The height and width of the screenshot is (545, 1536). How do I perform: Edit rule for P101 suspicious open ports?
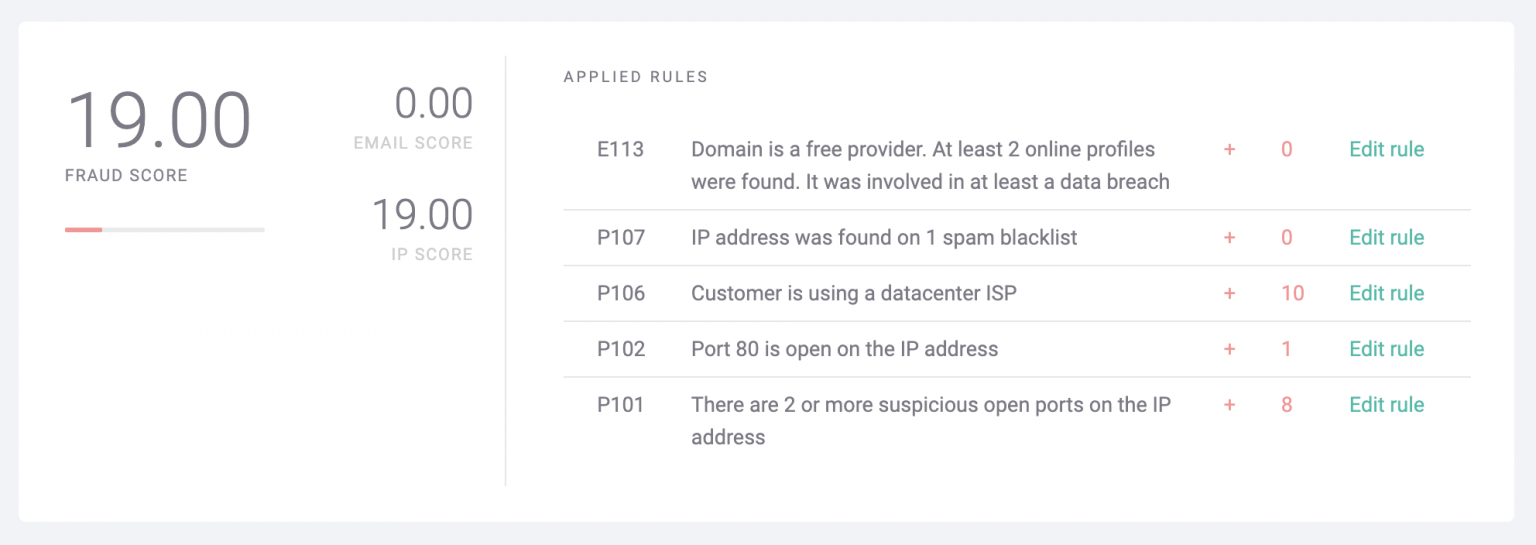[x=1386, y=406]
